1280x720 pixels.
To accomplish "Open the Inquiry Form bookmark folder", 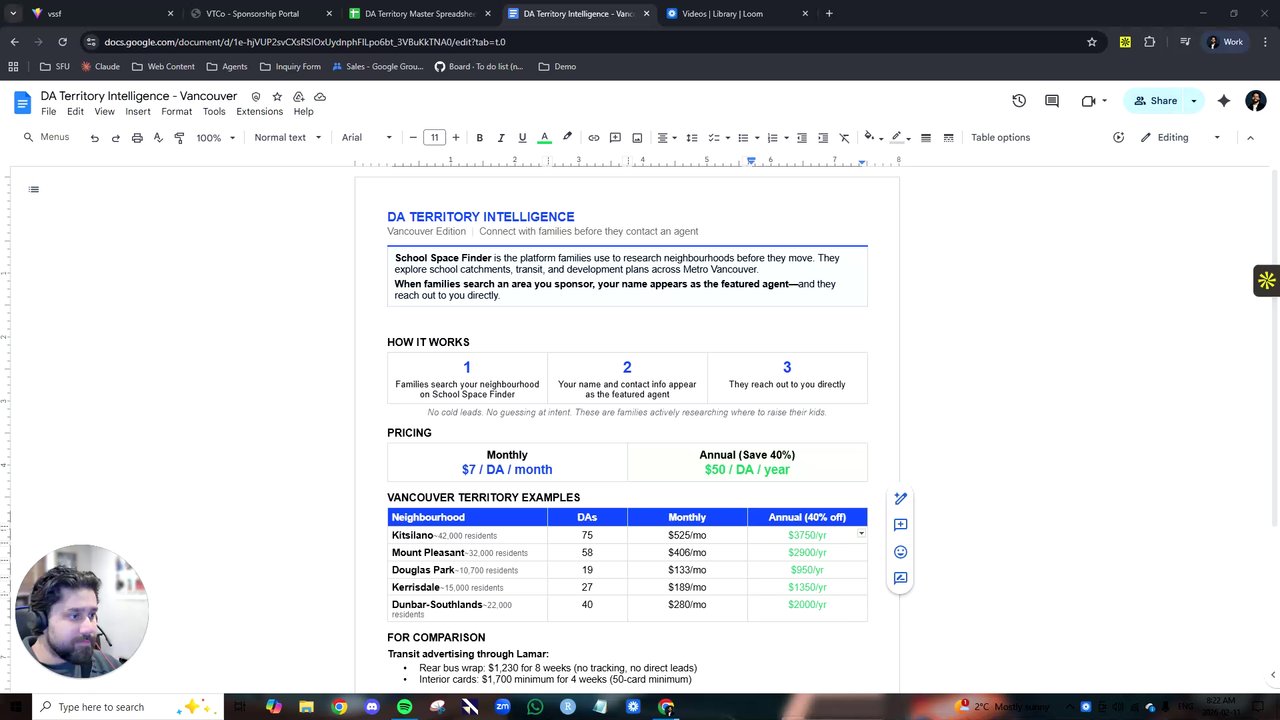I will (290, 67).
